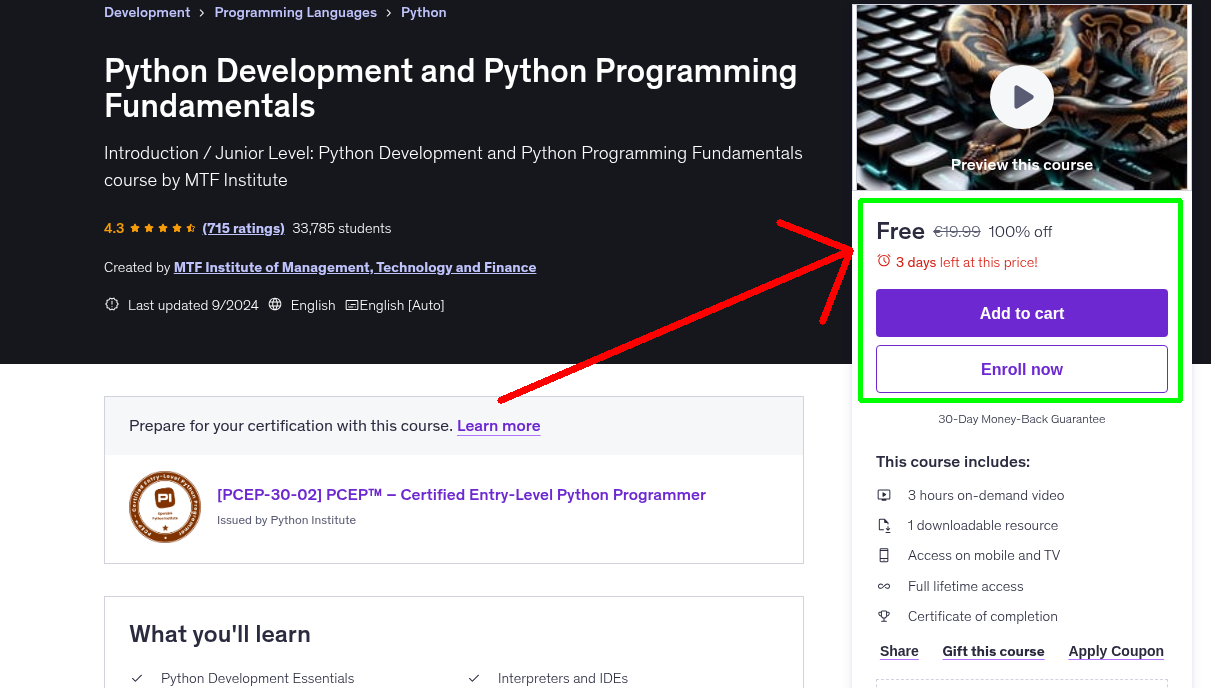The image size is (1211, 688).
Task: Click the 33,785 students text
Action: coord(342,228)
